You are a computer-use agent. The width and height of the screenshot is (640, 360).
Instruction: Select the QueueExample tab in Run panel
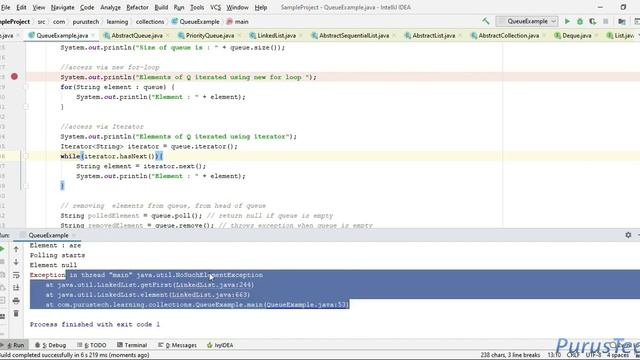tap(48, 235)
